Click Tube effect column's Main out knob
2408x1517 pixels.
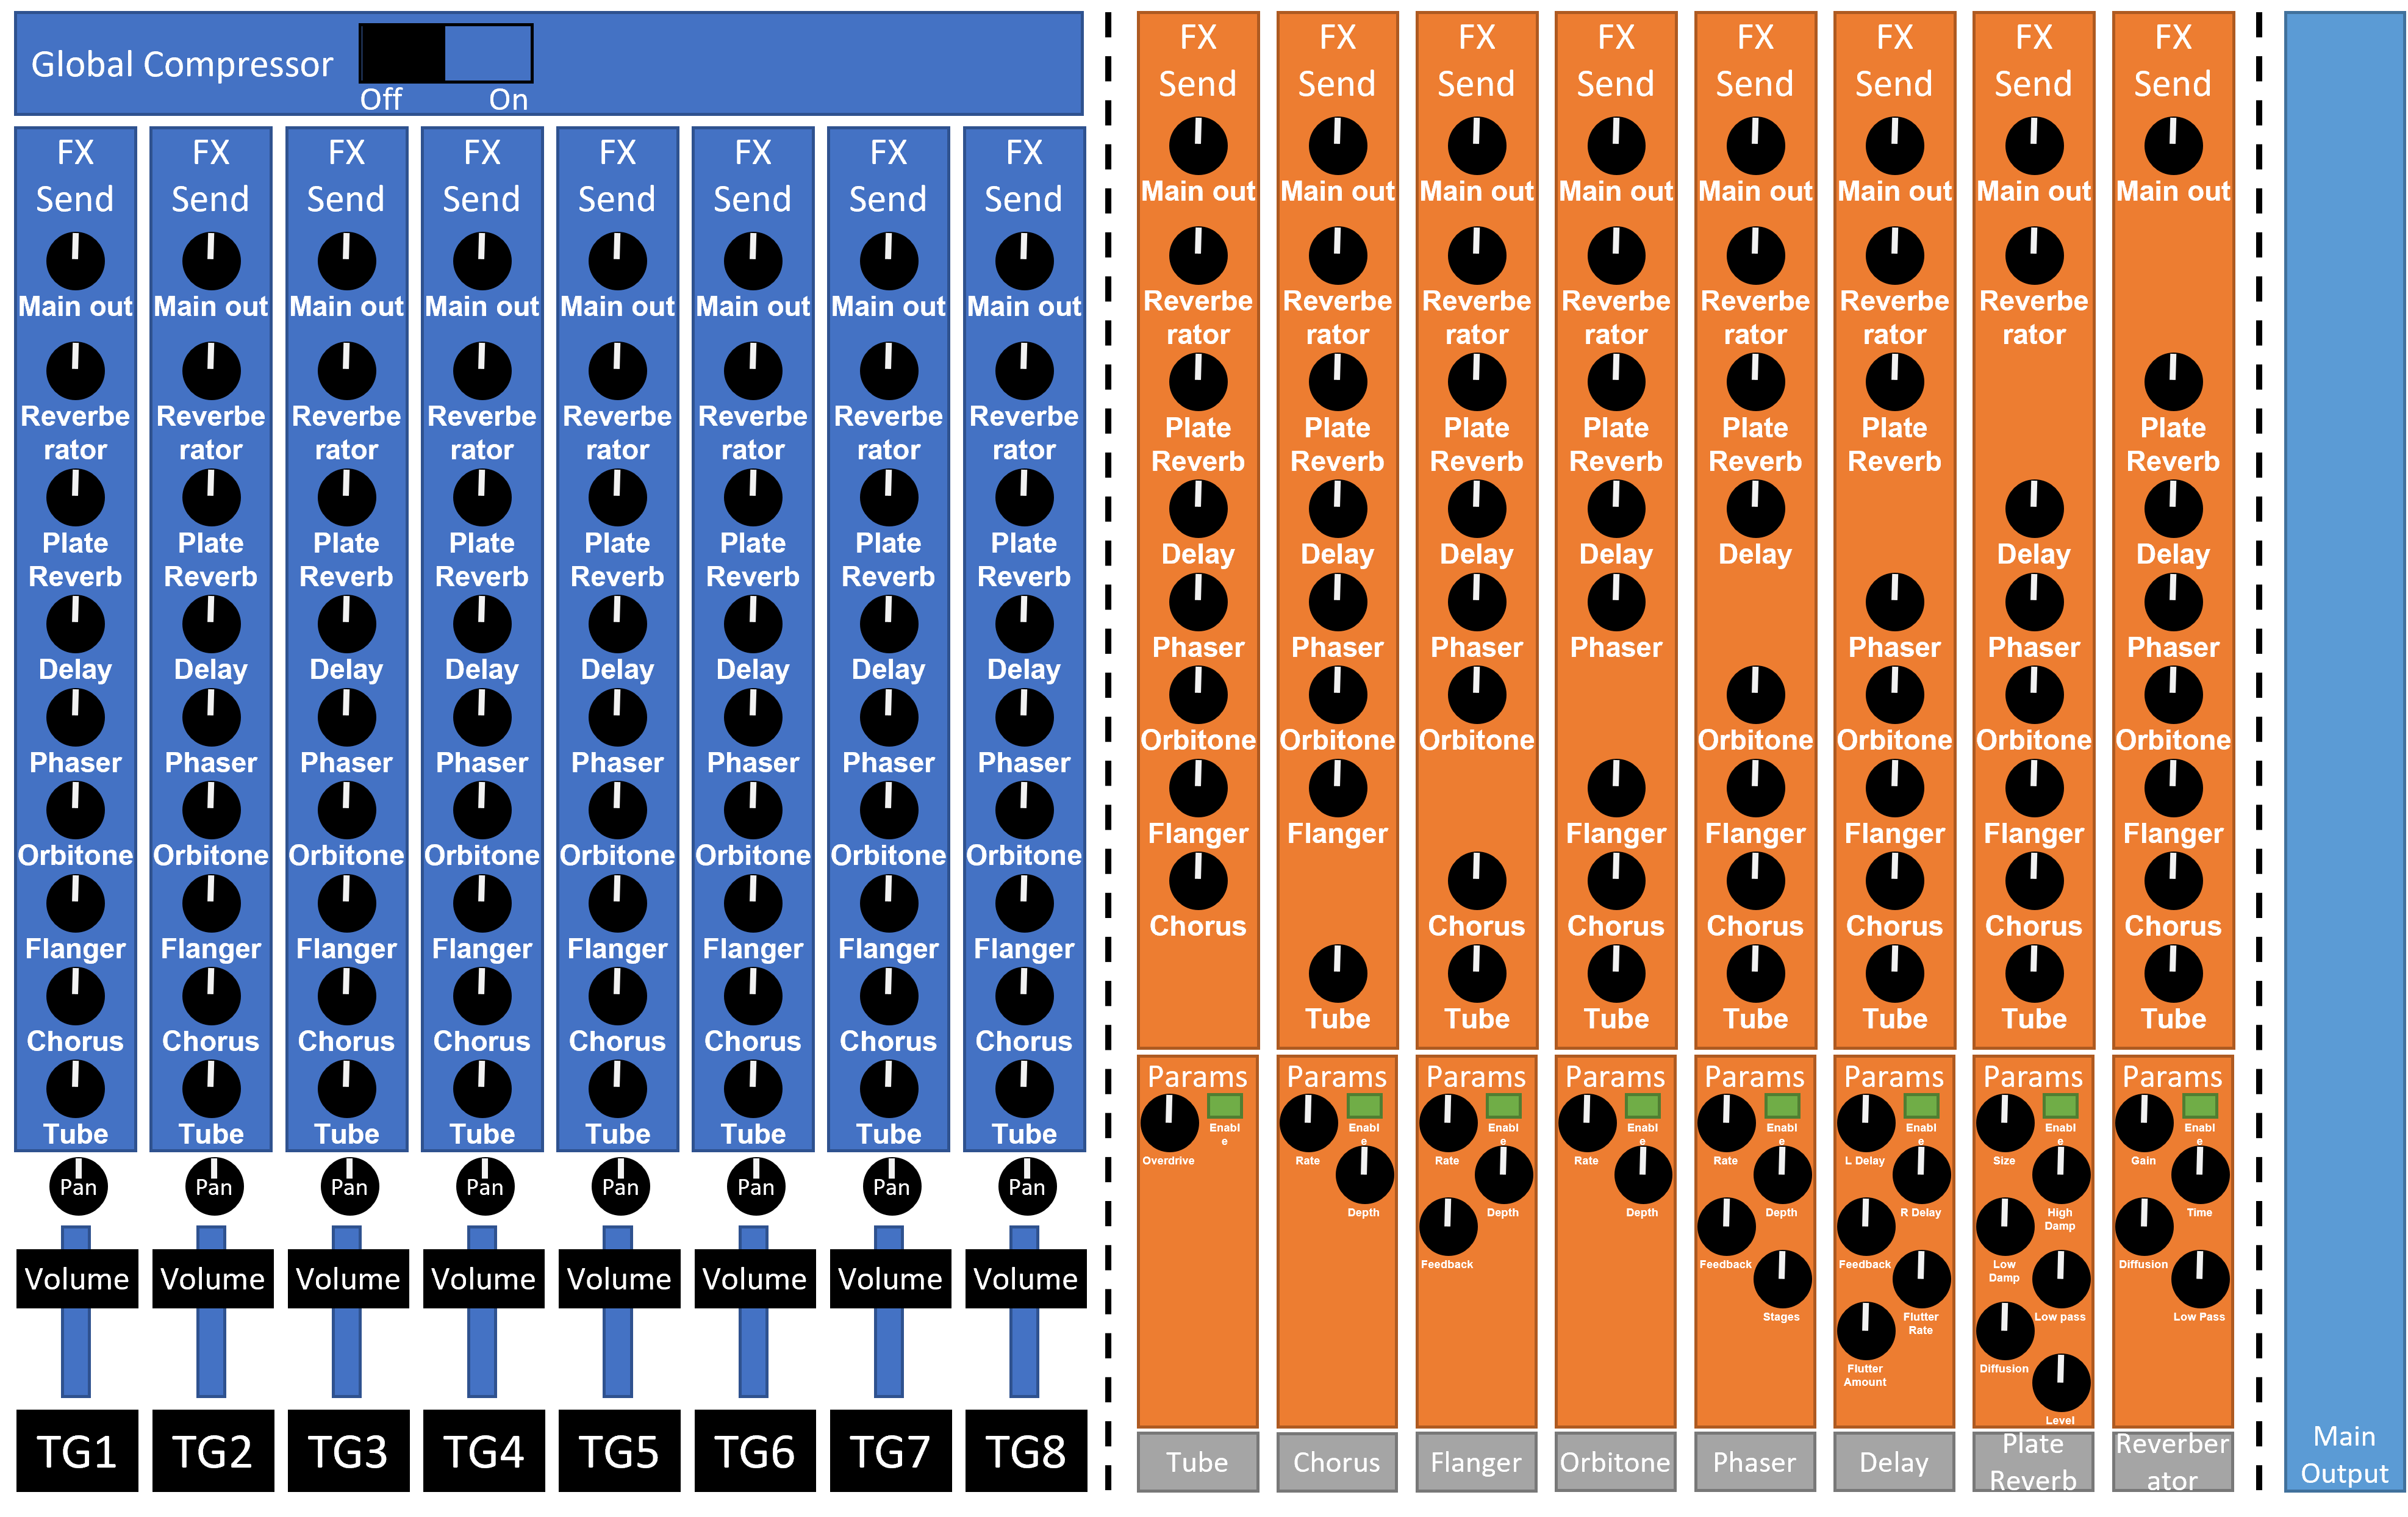[x=1198, y=146]
